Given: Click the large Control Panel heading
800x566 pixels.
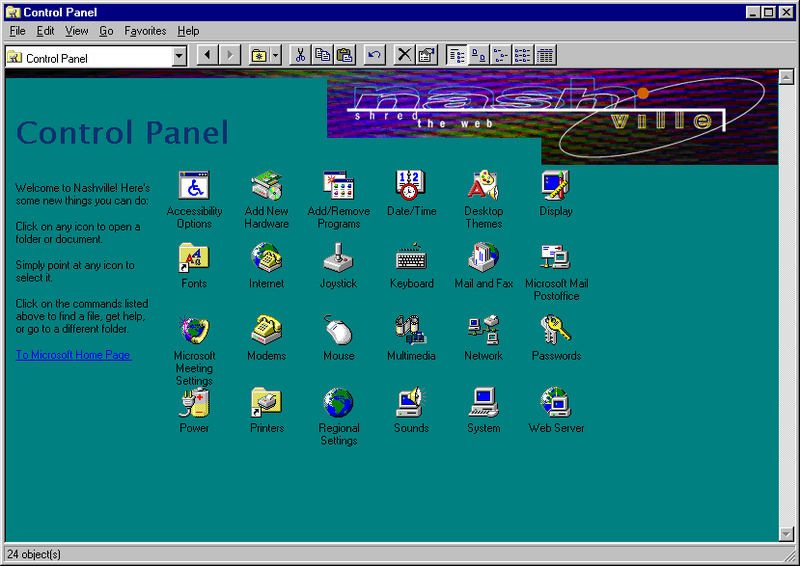Looking at the screenshot, I should pos(122,133).
